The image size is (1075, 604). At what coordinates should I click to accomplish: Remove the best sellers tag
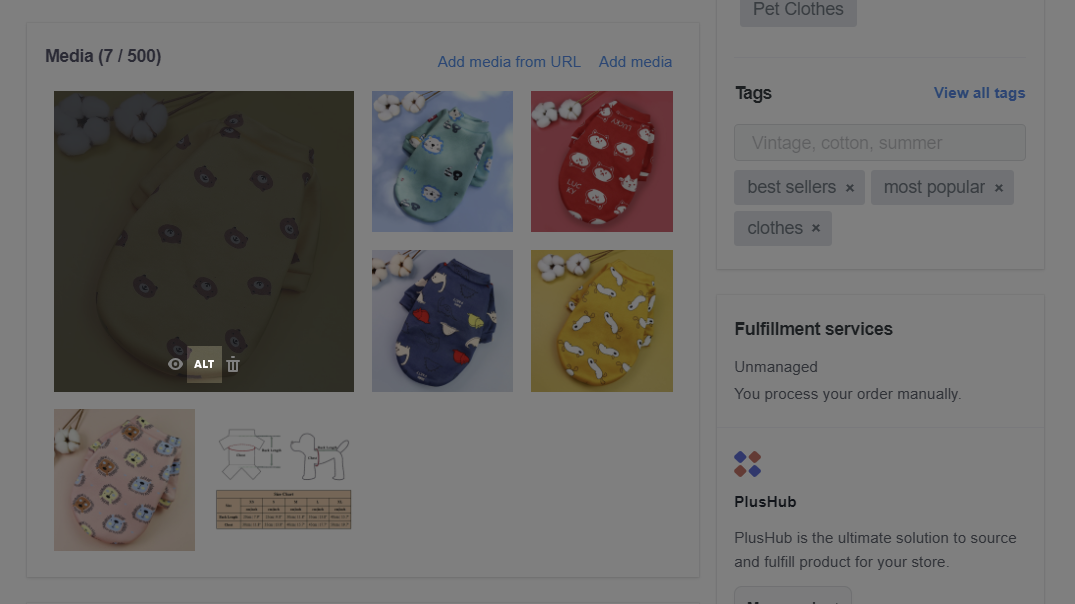tap(849, 188)
